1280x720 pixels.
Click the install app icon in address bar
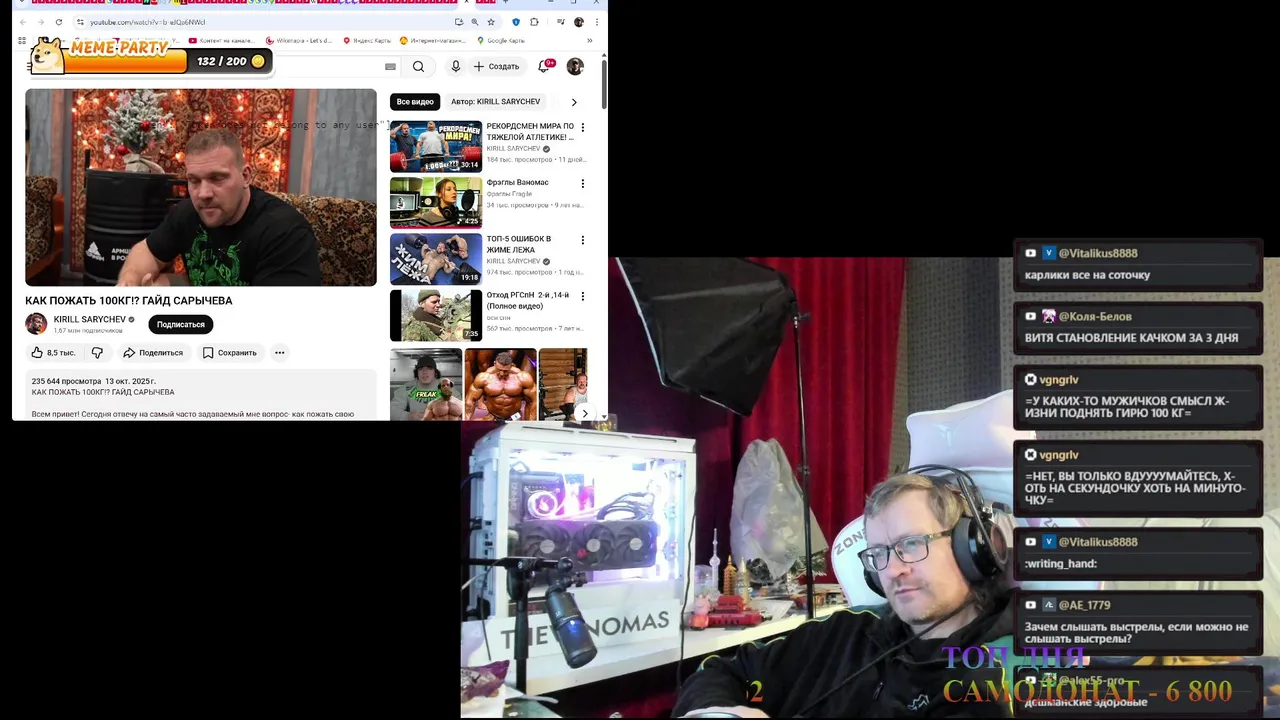(x=459, y=22)
